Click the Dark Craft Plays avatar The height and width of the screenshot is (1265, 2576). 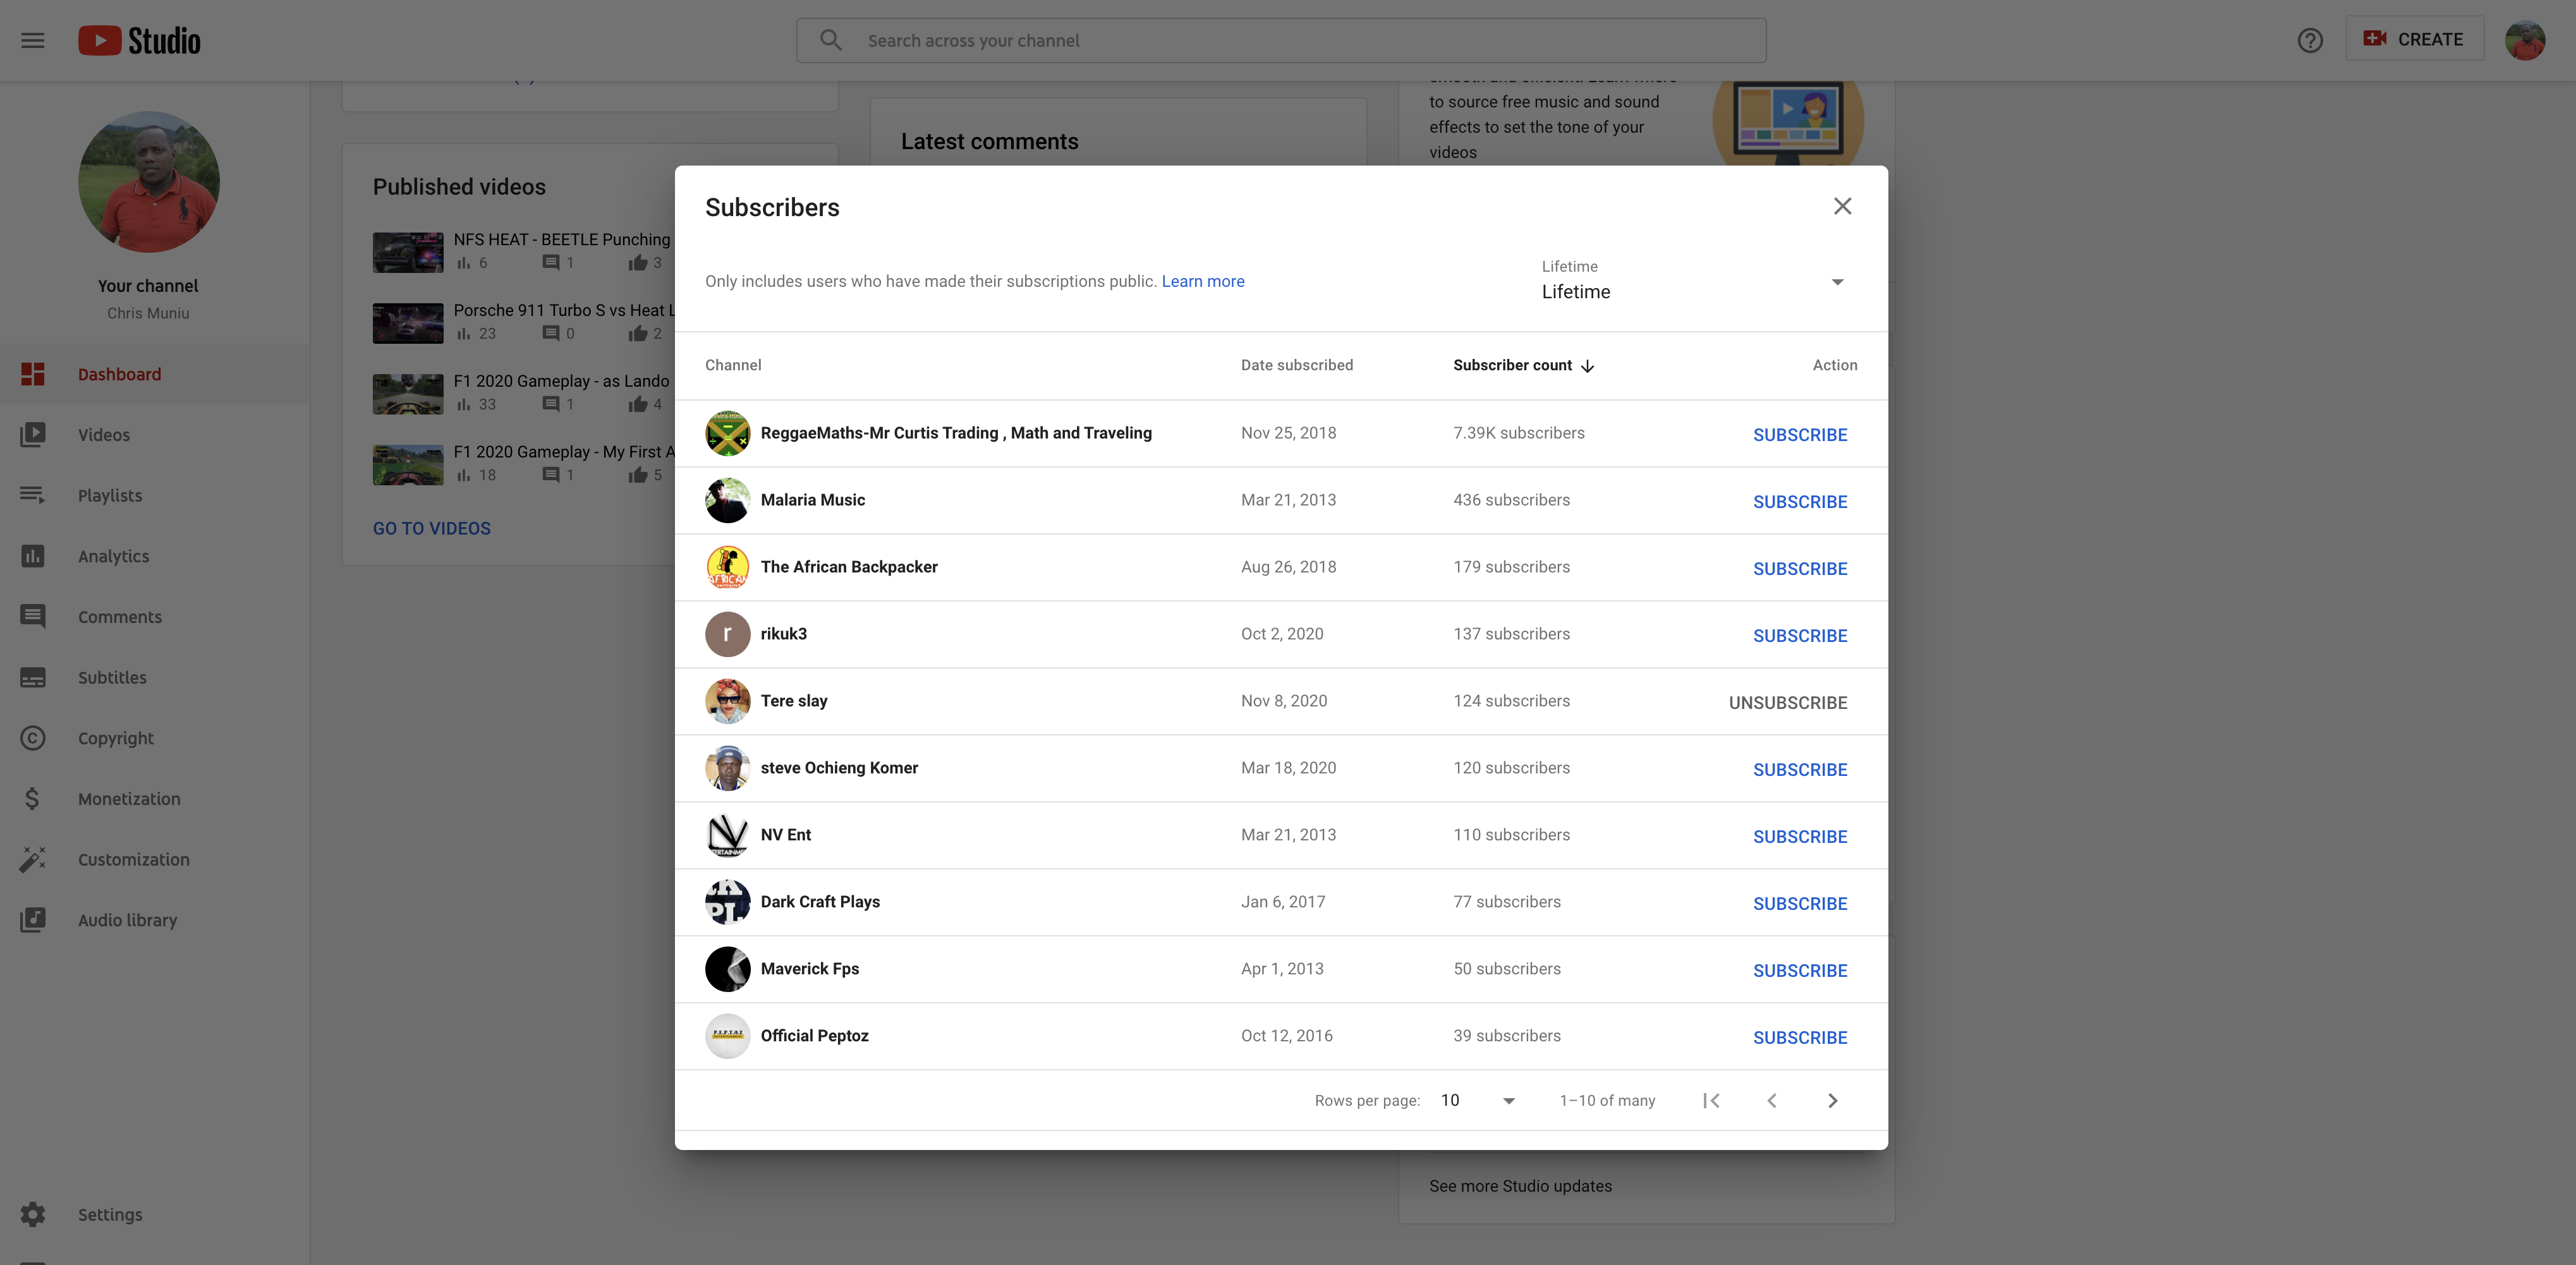pyautogui.click(x=727, y=902)
